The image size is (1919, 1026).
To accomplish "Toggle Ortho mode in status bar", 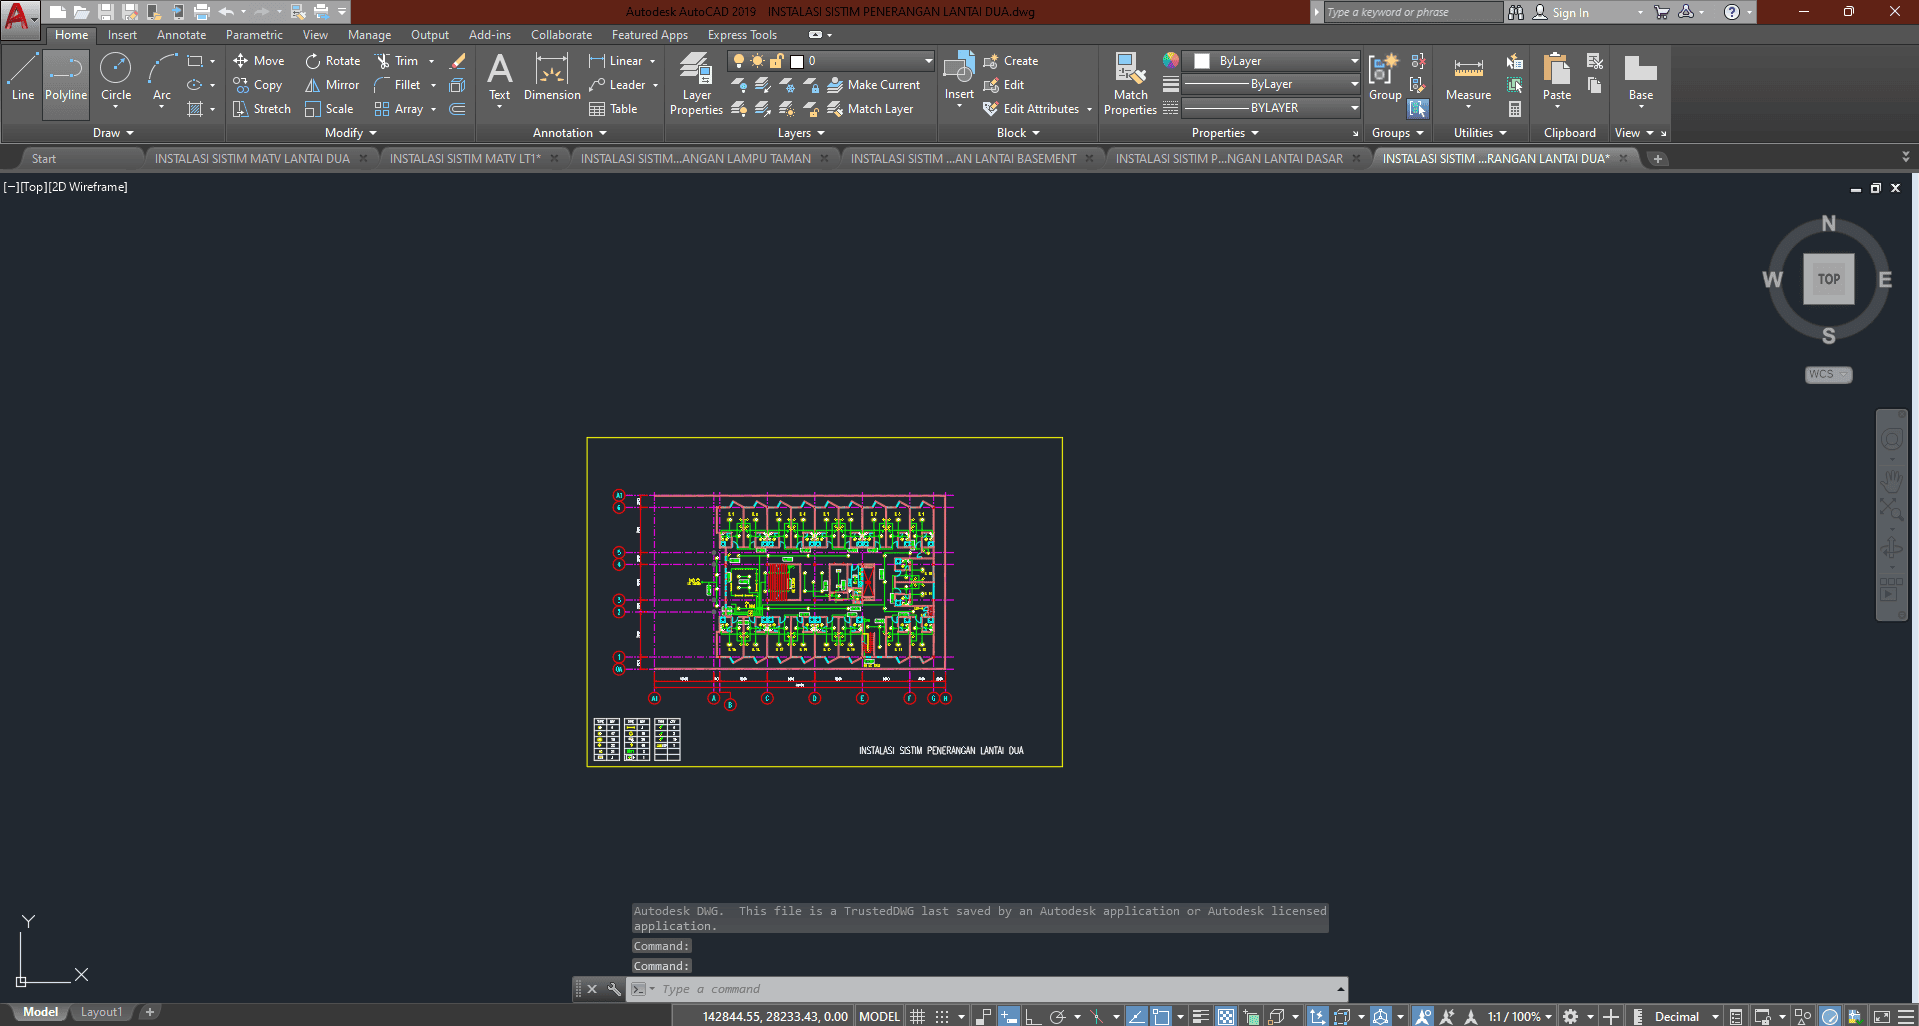I will (x=1032, y=1016).
